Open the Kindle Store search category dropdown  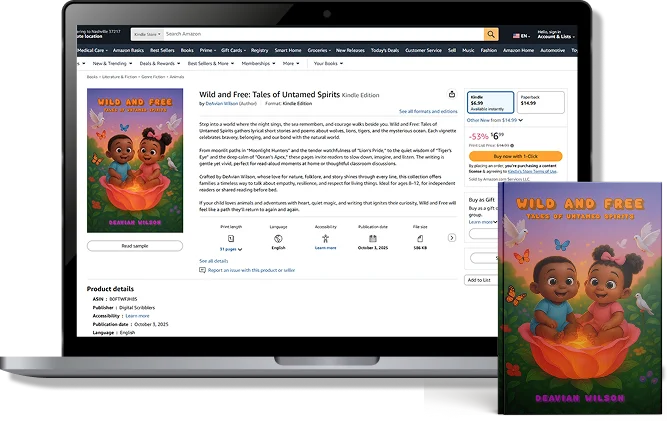(x=147, y=34)
